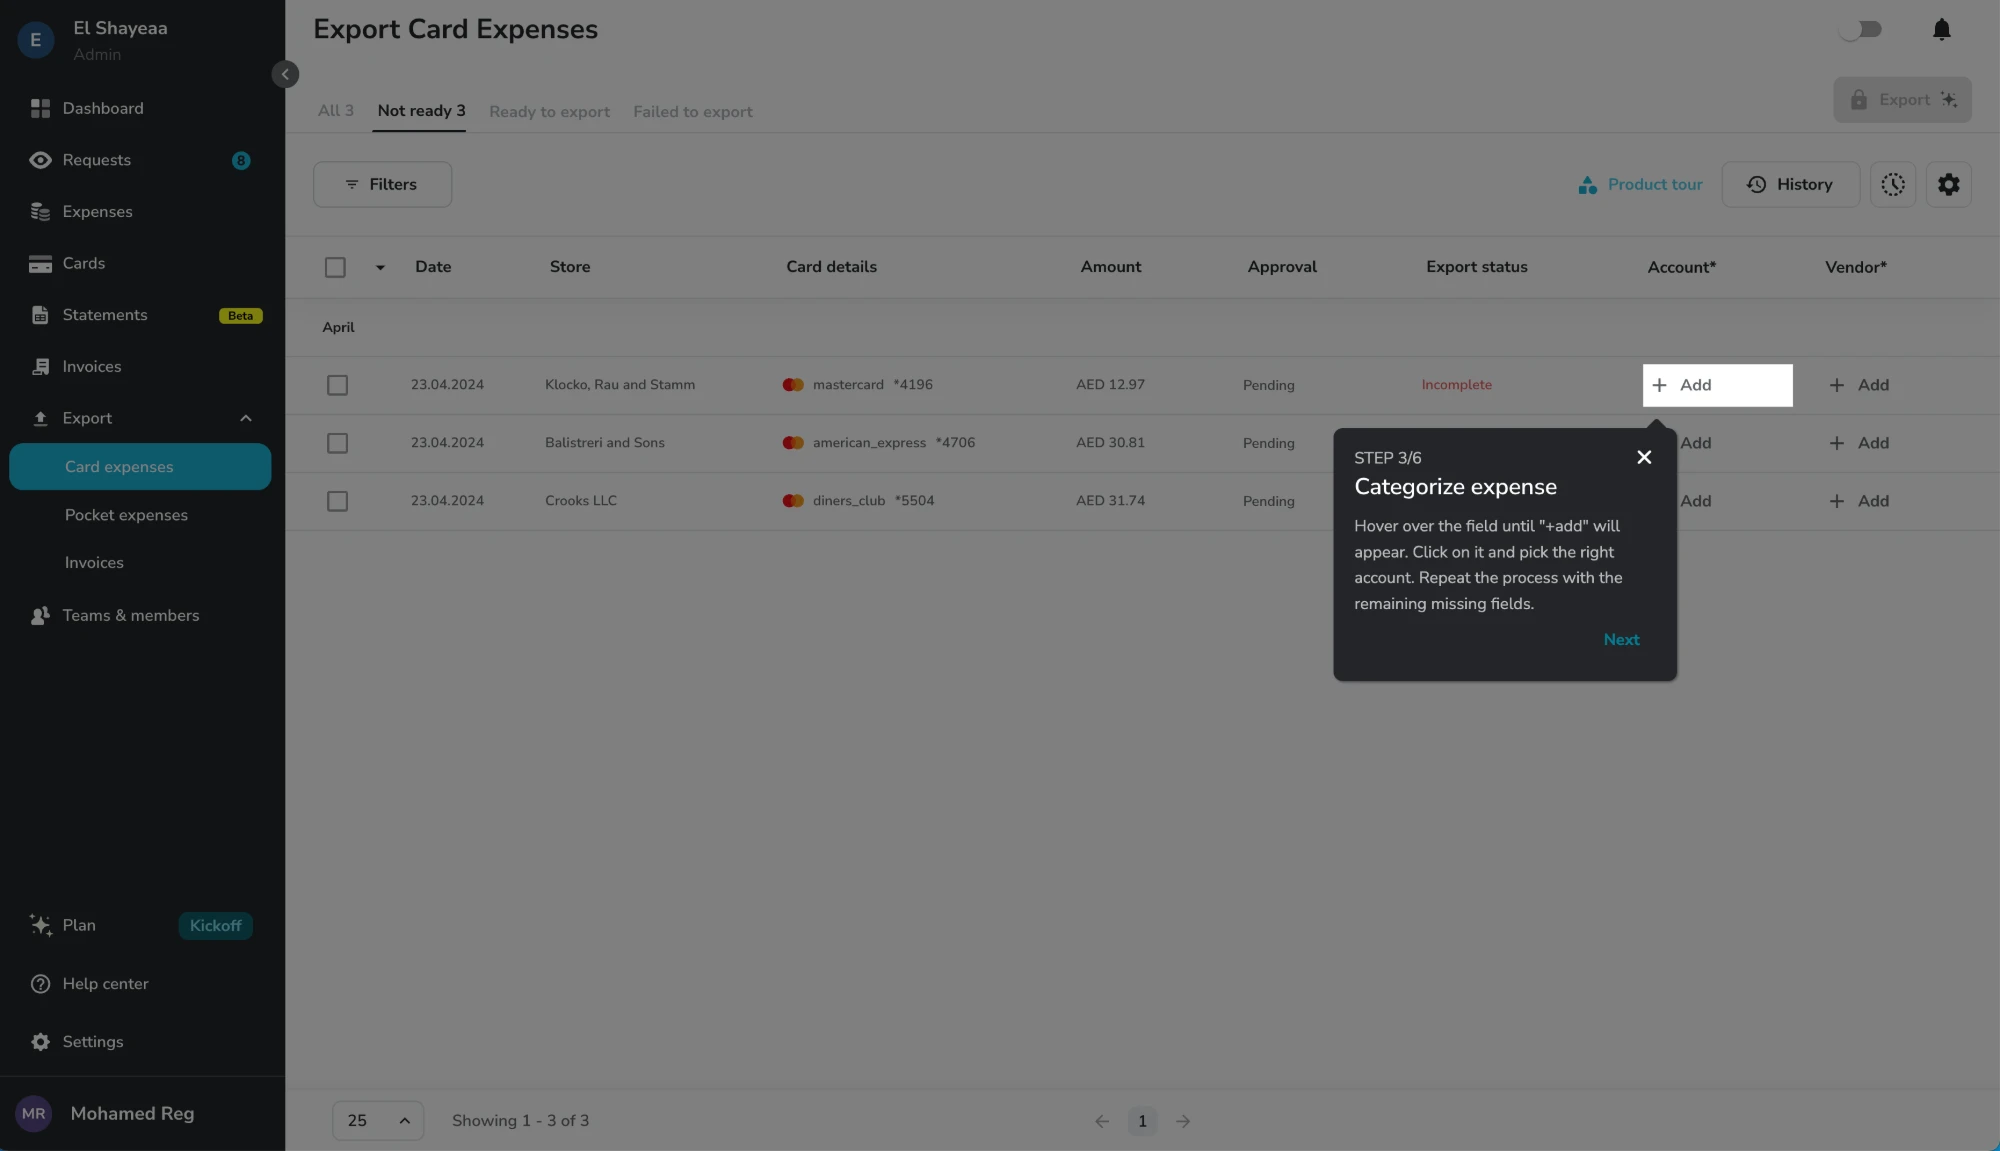
Task: Collapse the sidebar with the chevron button
Action: [285, 74]
